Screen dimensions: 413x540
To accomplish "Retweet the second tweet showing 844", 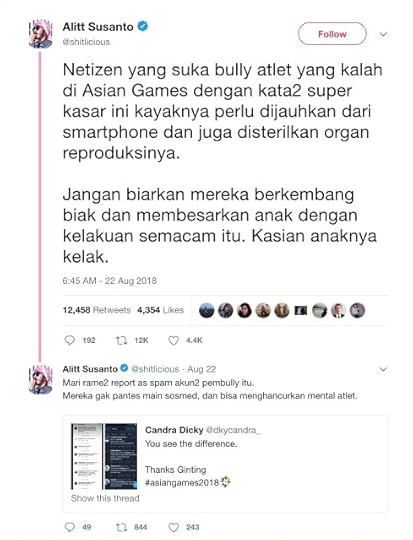I will coord(121,527).
